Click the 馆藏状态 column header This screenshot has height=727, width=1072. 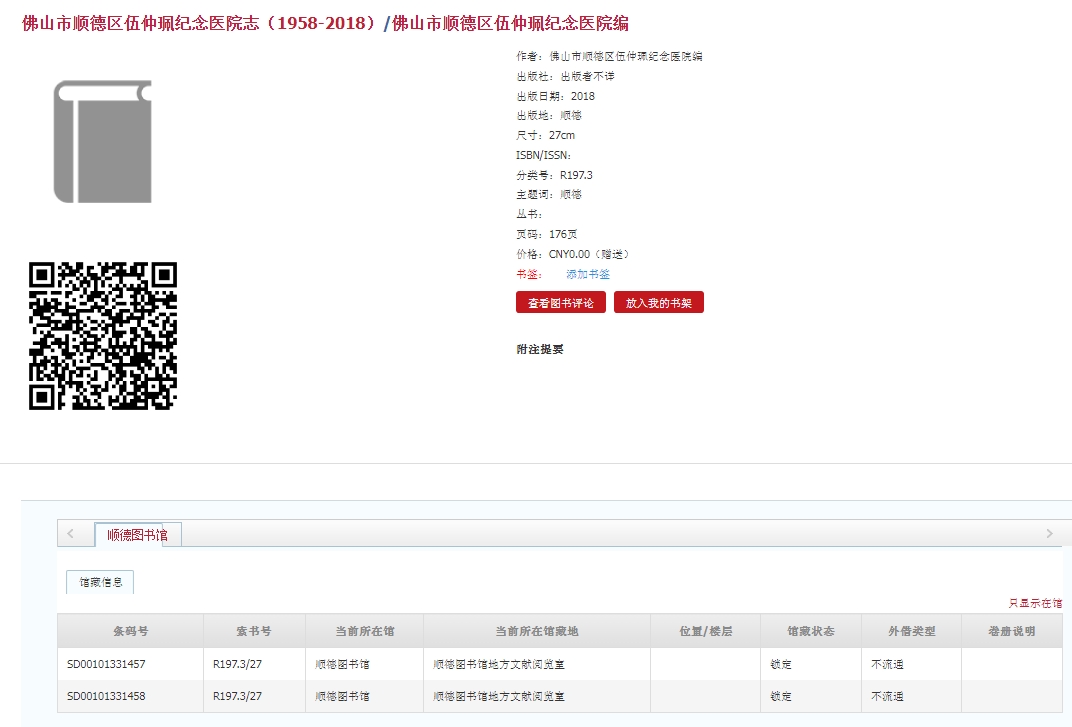tap(811, 631)
